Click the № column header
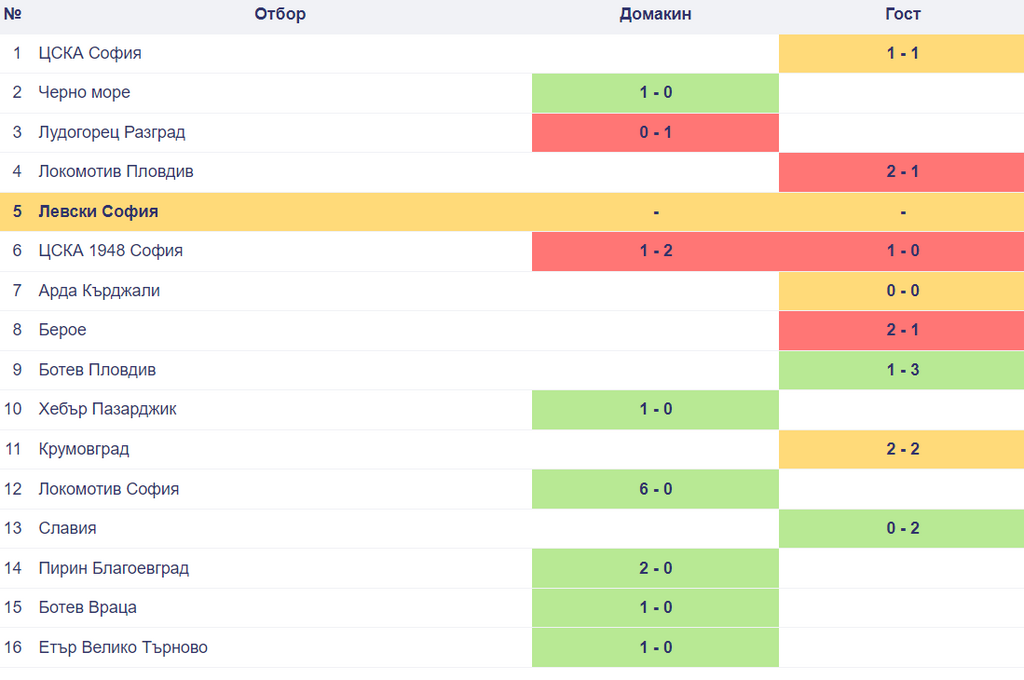1024x680 pixels. pos(13,14)
